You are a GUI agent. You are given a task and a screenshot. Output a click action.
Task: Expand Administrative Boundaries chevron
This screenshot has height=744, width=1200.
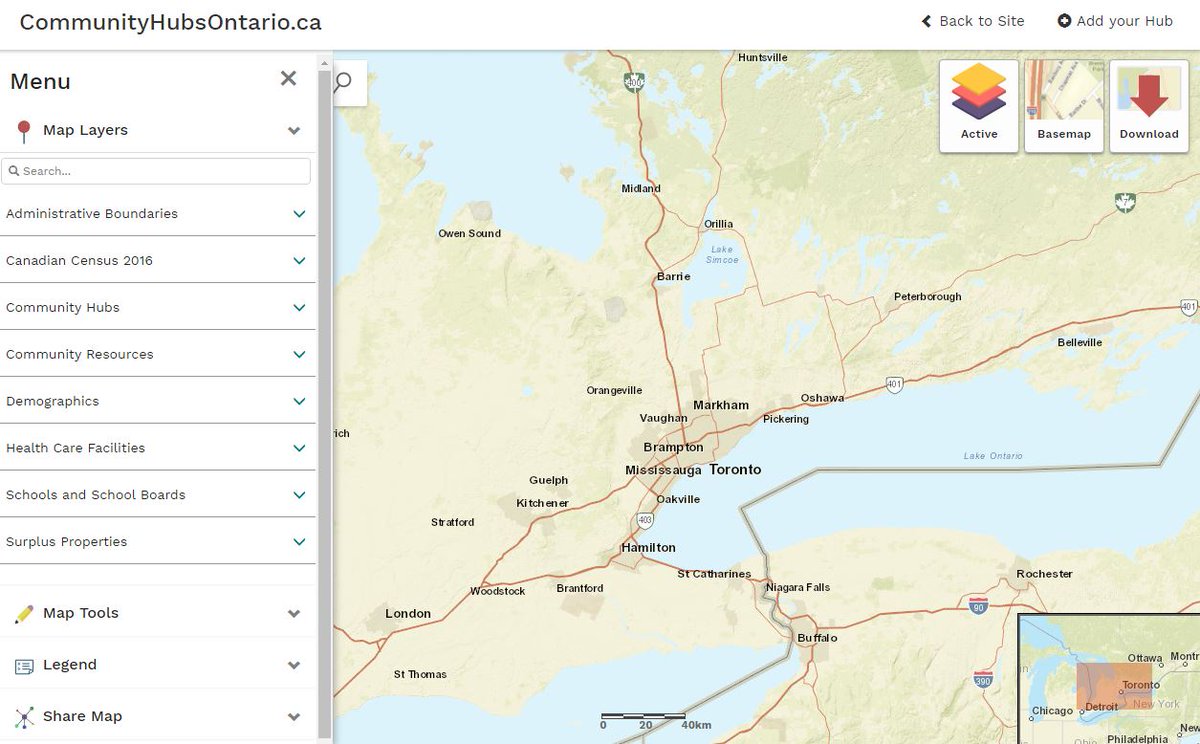[x=299, y=214]
